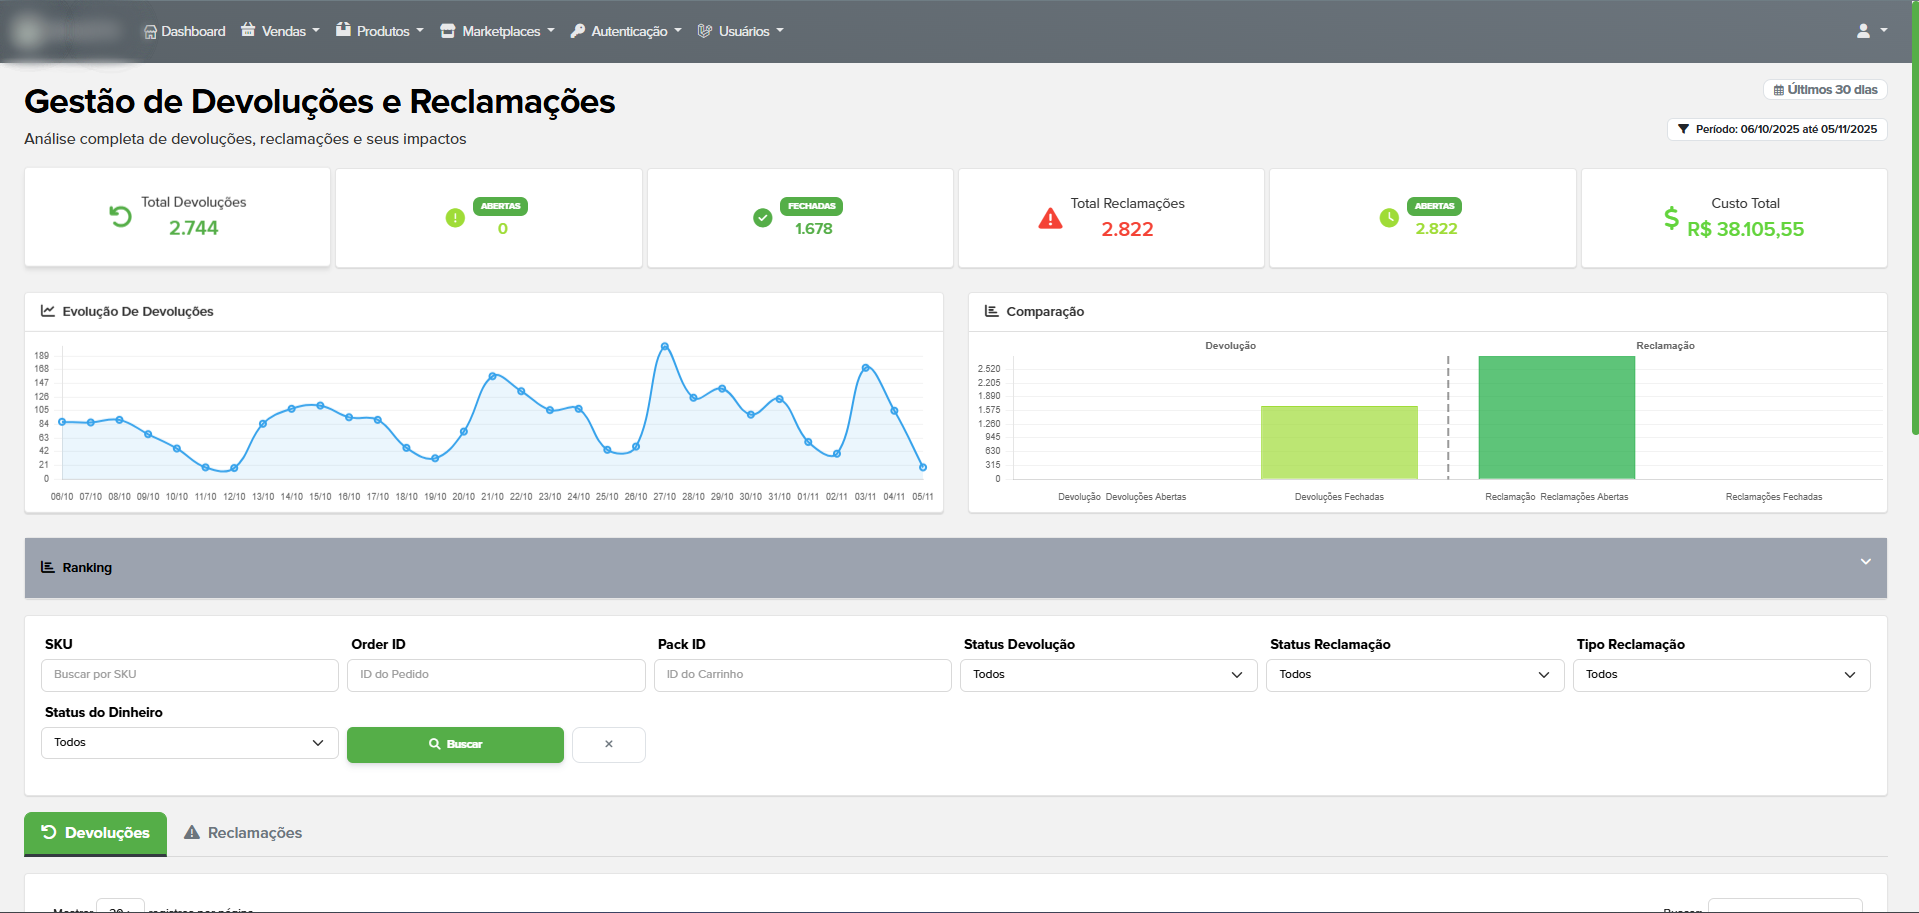Open the Produtos menu

pos(379,30)
